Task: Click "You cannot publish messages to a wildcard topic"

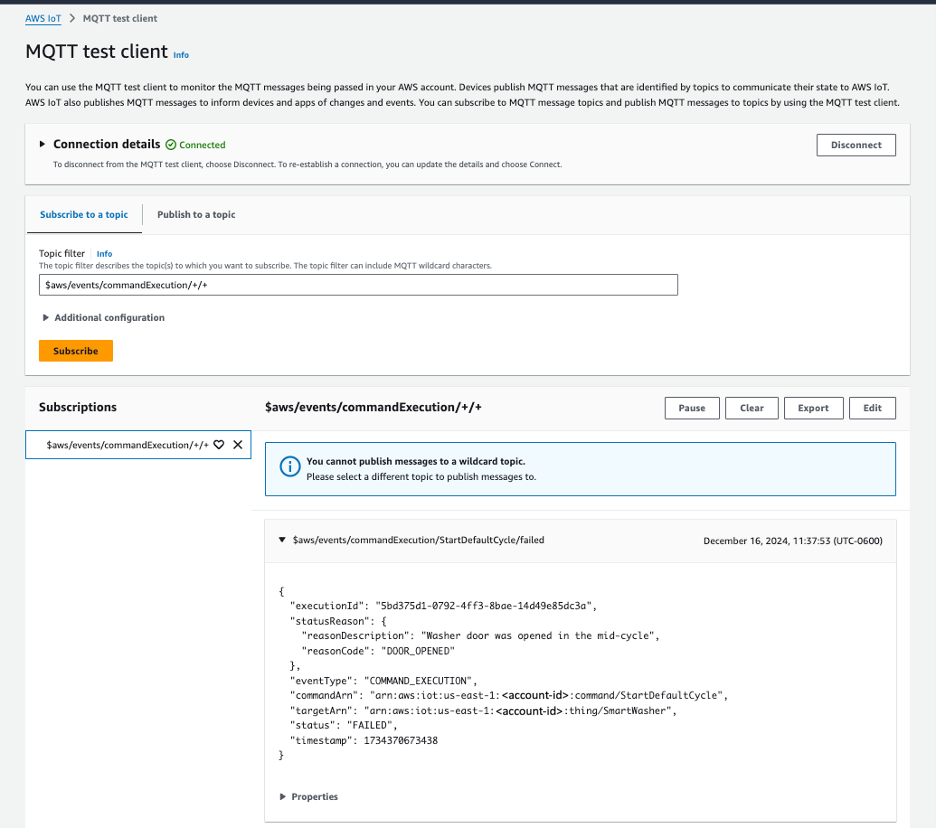Action: click(415, 461)
